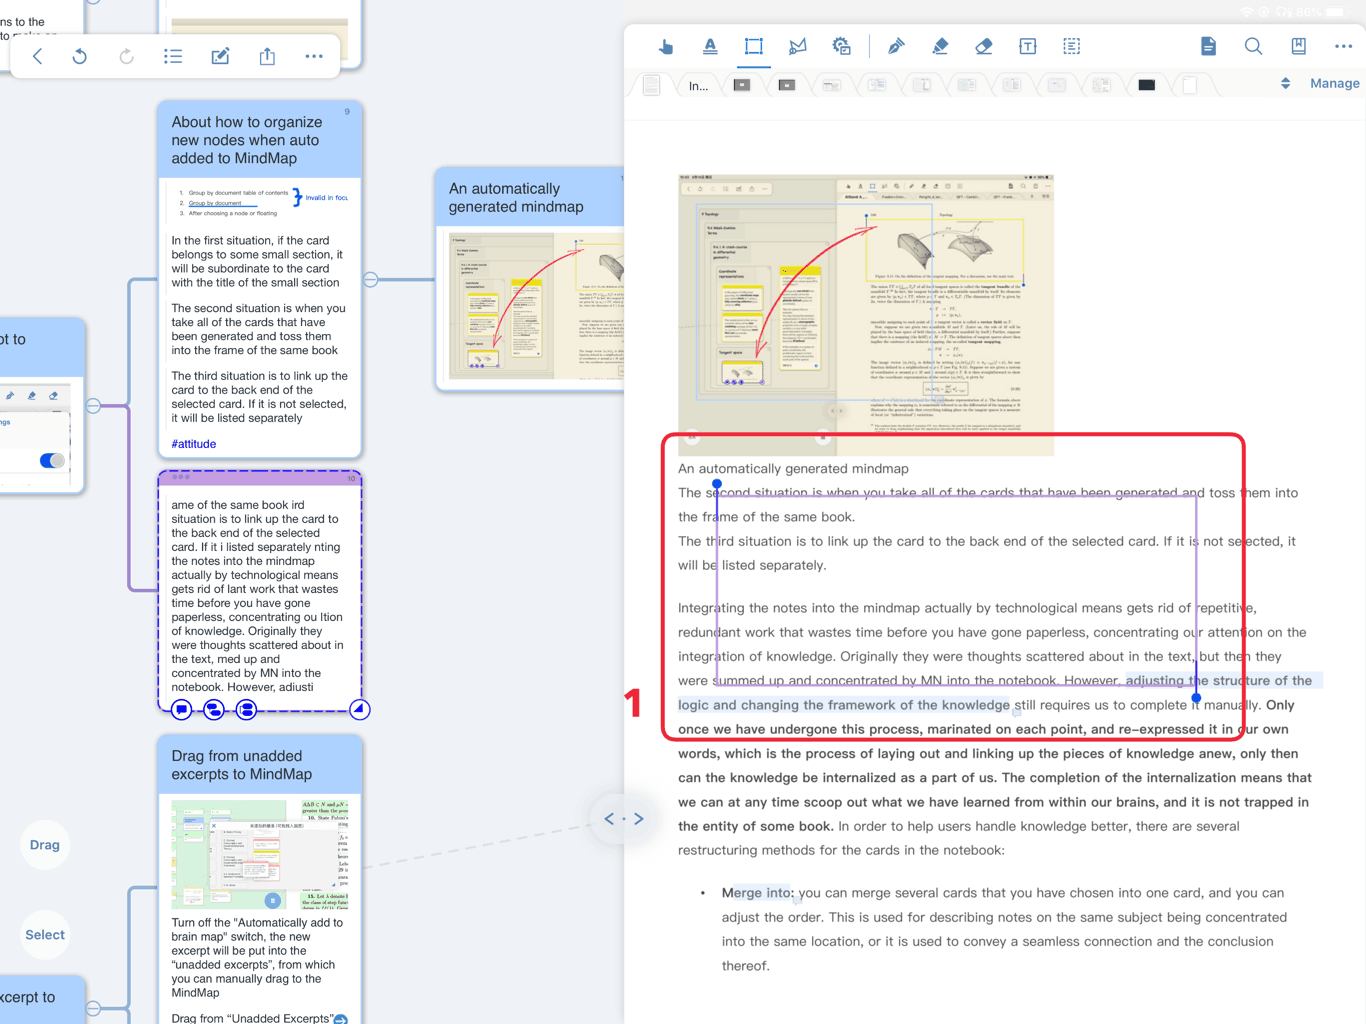The width and height of the screenshot is (1366, 1024).
Task: Add child node from selected card
Action: pos(214,710)
